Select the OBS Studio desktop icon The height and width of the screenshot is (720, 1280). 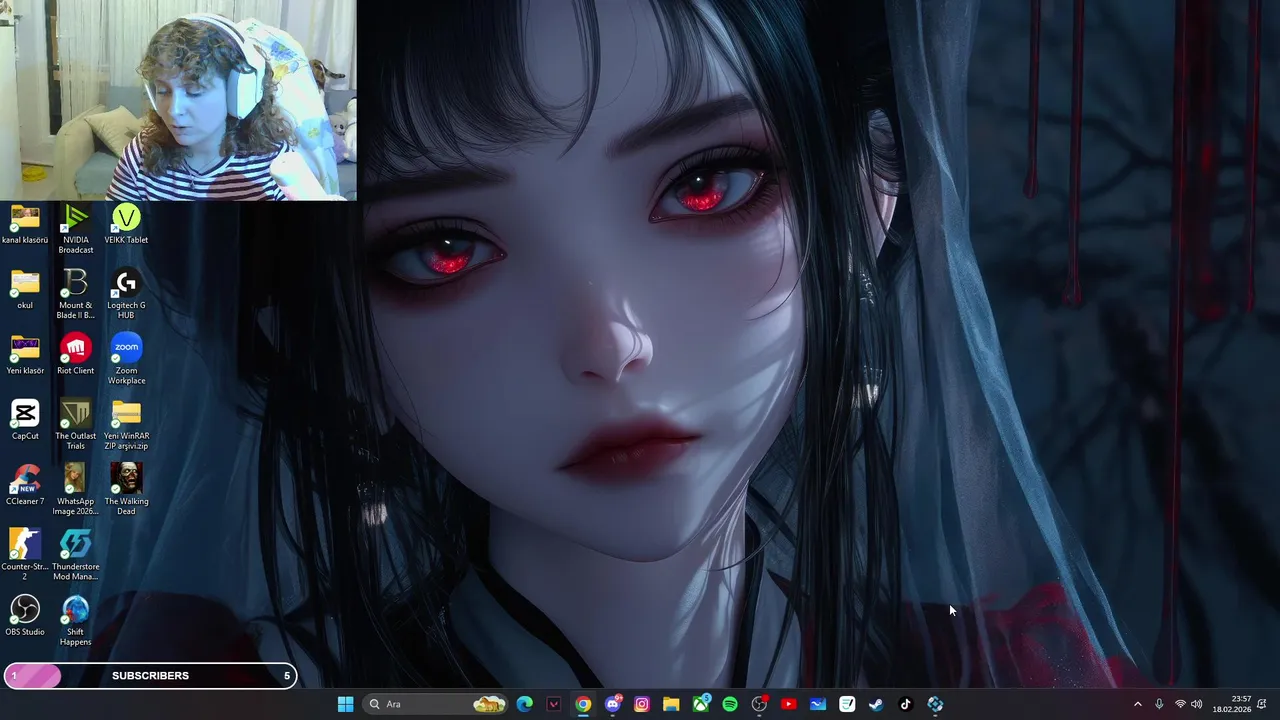25,616
